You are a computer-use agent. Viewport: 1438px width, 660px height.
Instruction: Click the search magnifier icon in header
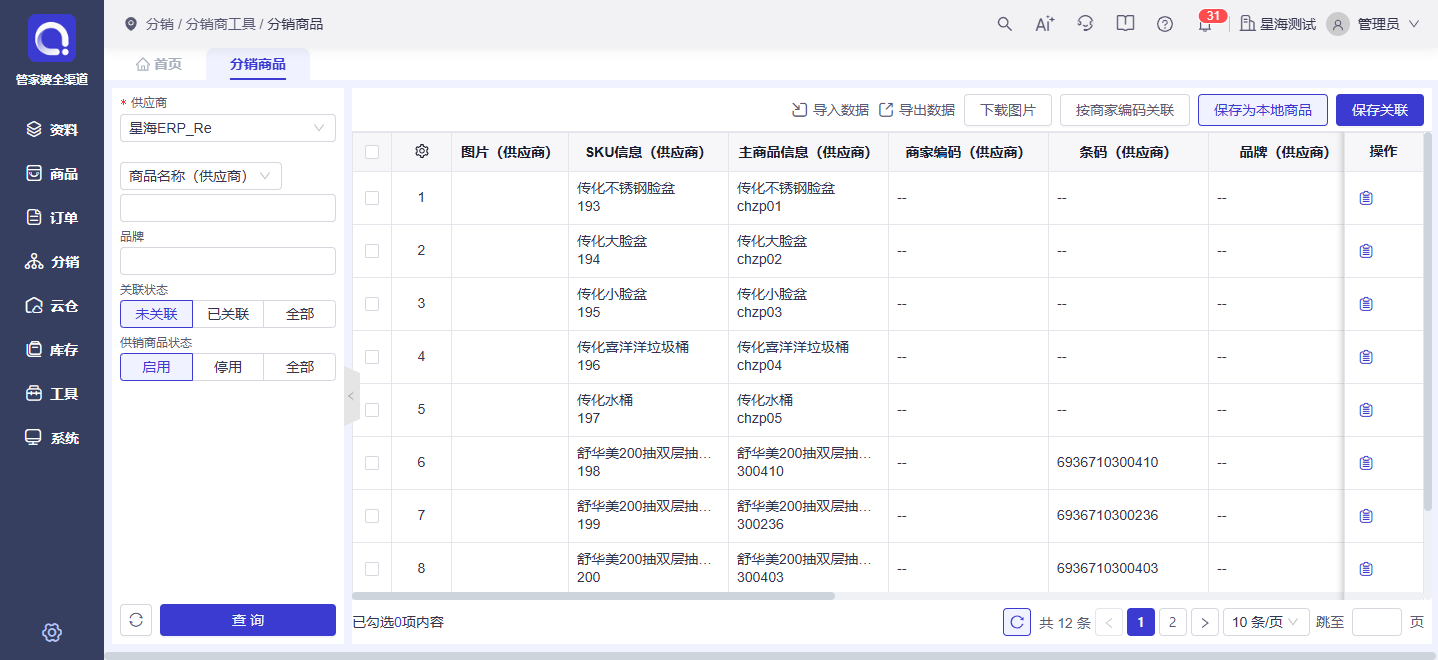tap(1005, 24)
